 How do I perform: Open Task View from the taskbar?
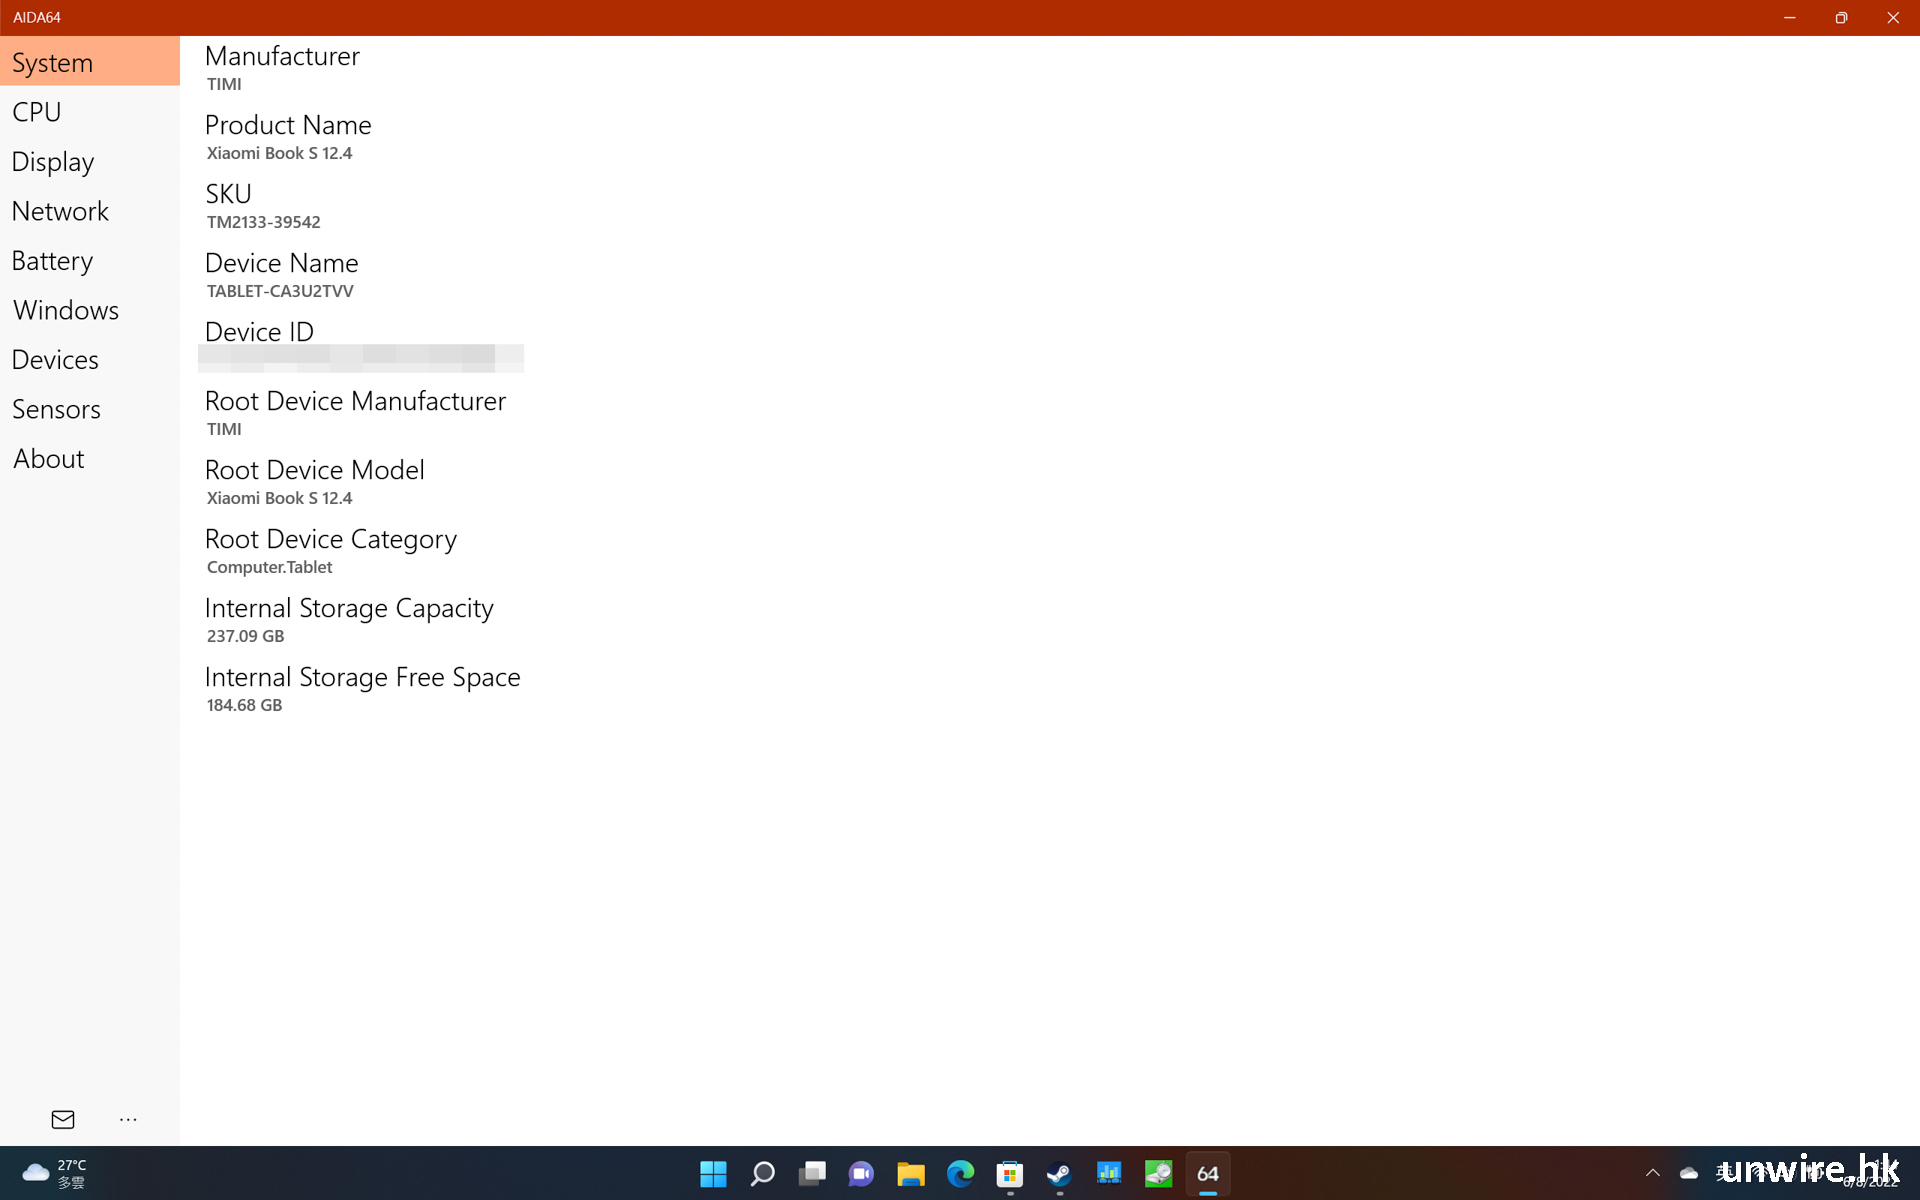tap(812, 1173)
